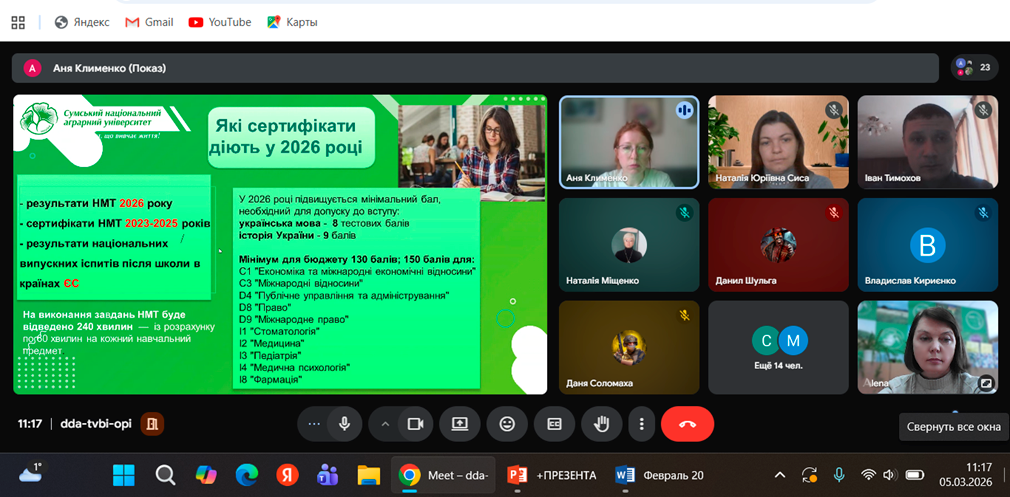Click the picture-in-picture icon on Alena's tile
Image resolution: width=1010 pixels, height=497 pixels.
985,382
